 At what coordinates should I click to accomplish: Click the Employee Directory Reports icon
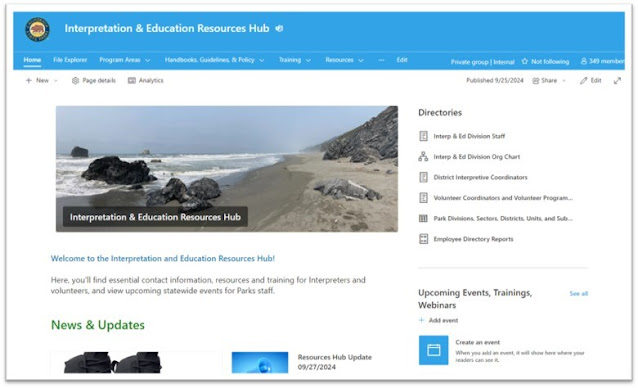[x=423, y=239]
